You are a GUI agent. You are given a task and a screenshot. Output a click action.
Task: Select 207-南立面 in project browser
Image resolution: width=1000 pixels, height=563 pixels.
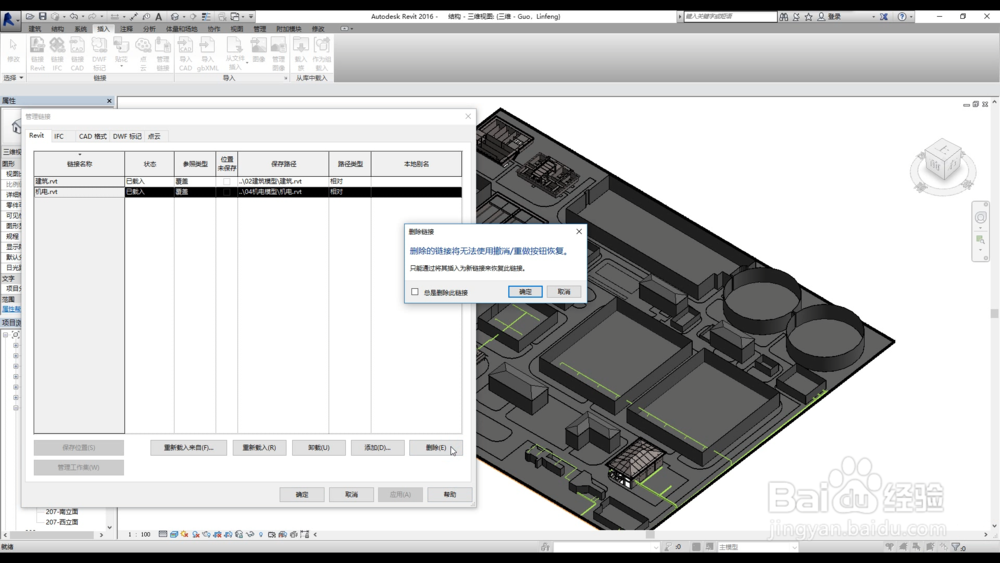click(62, 511)
